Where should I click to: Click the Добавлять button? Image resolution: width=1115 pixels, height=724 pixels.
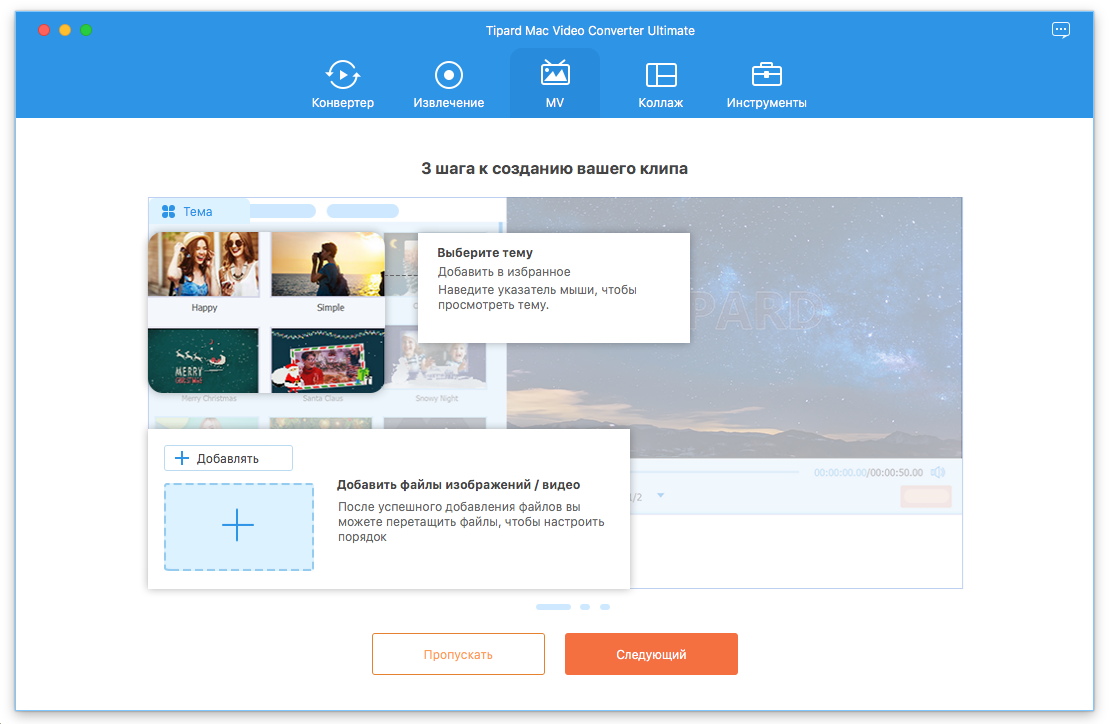(x=228, y=458)
